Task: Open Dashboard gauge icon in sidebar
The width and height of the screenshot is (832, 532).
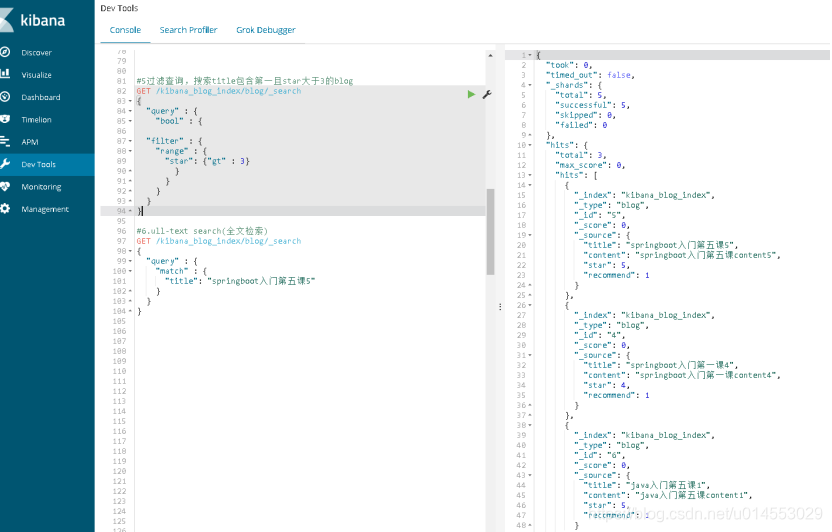Action: pos(5,97)
